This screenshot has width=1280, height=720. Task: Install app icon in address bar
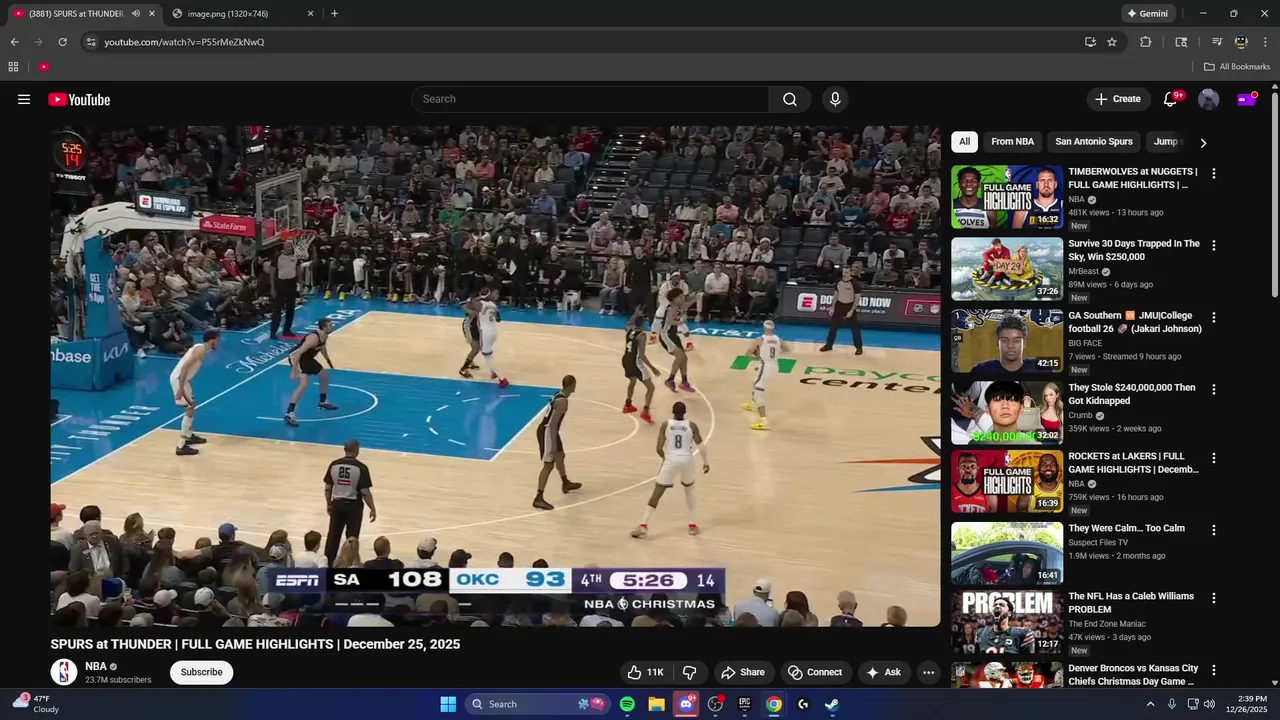[x=1090, y=42]
